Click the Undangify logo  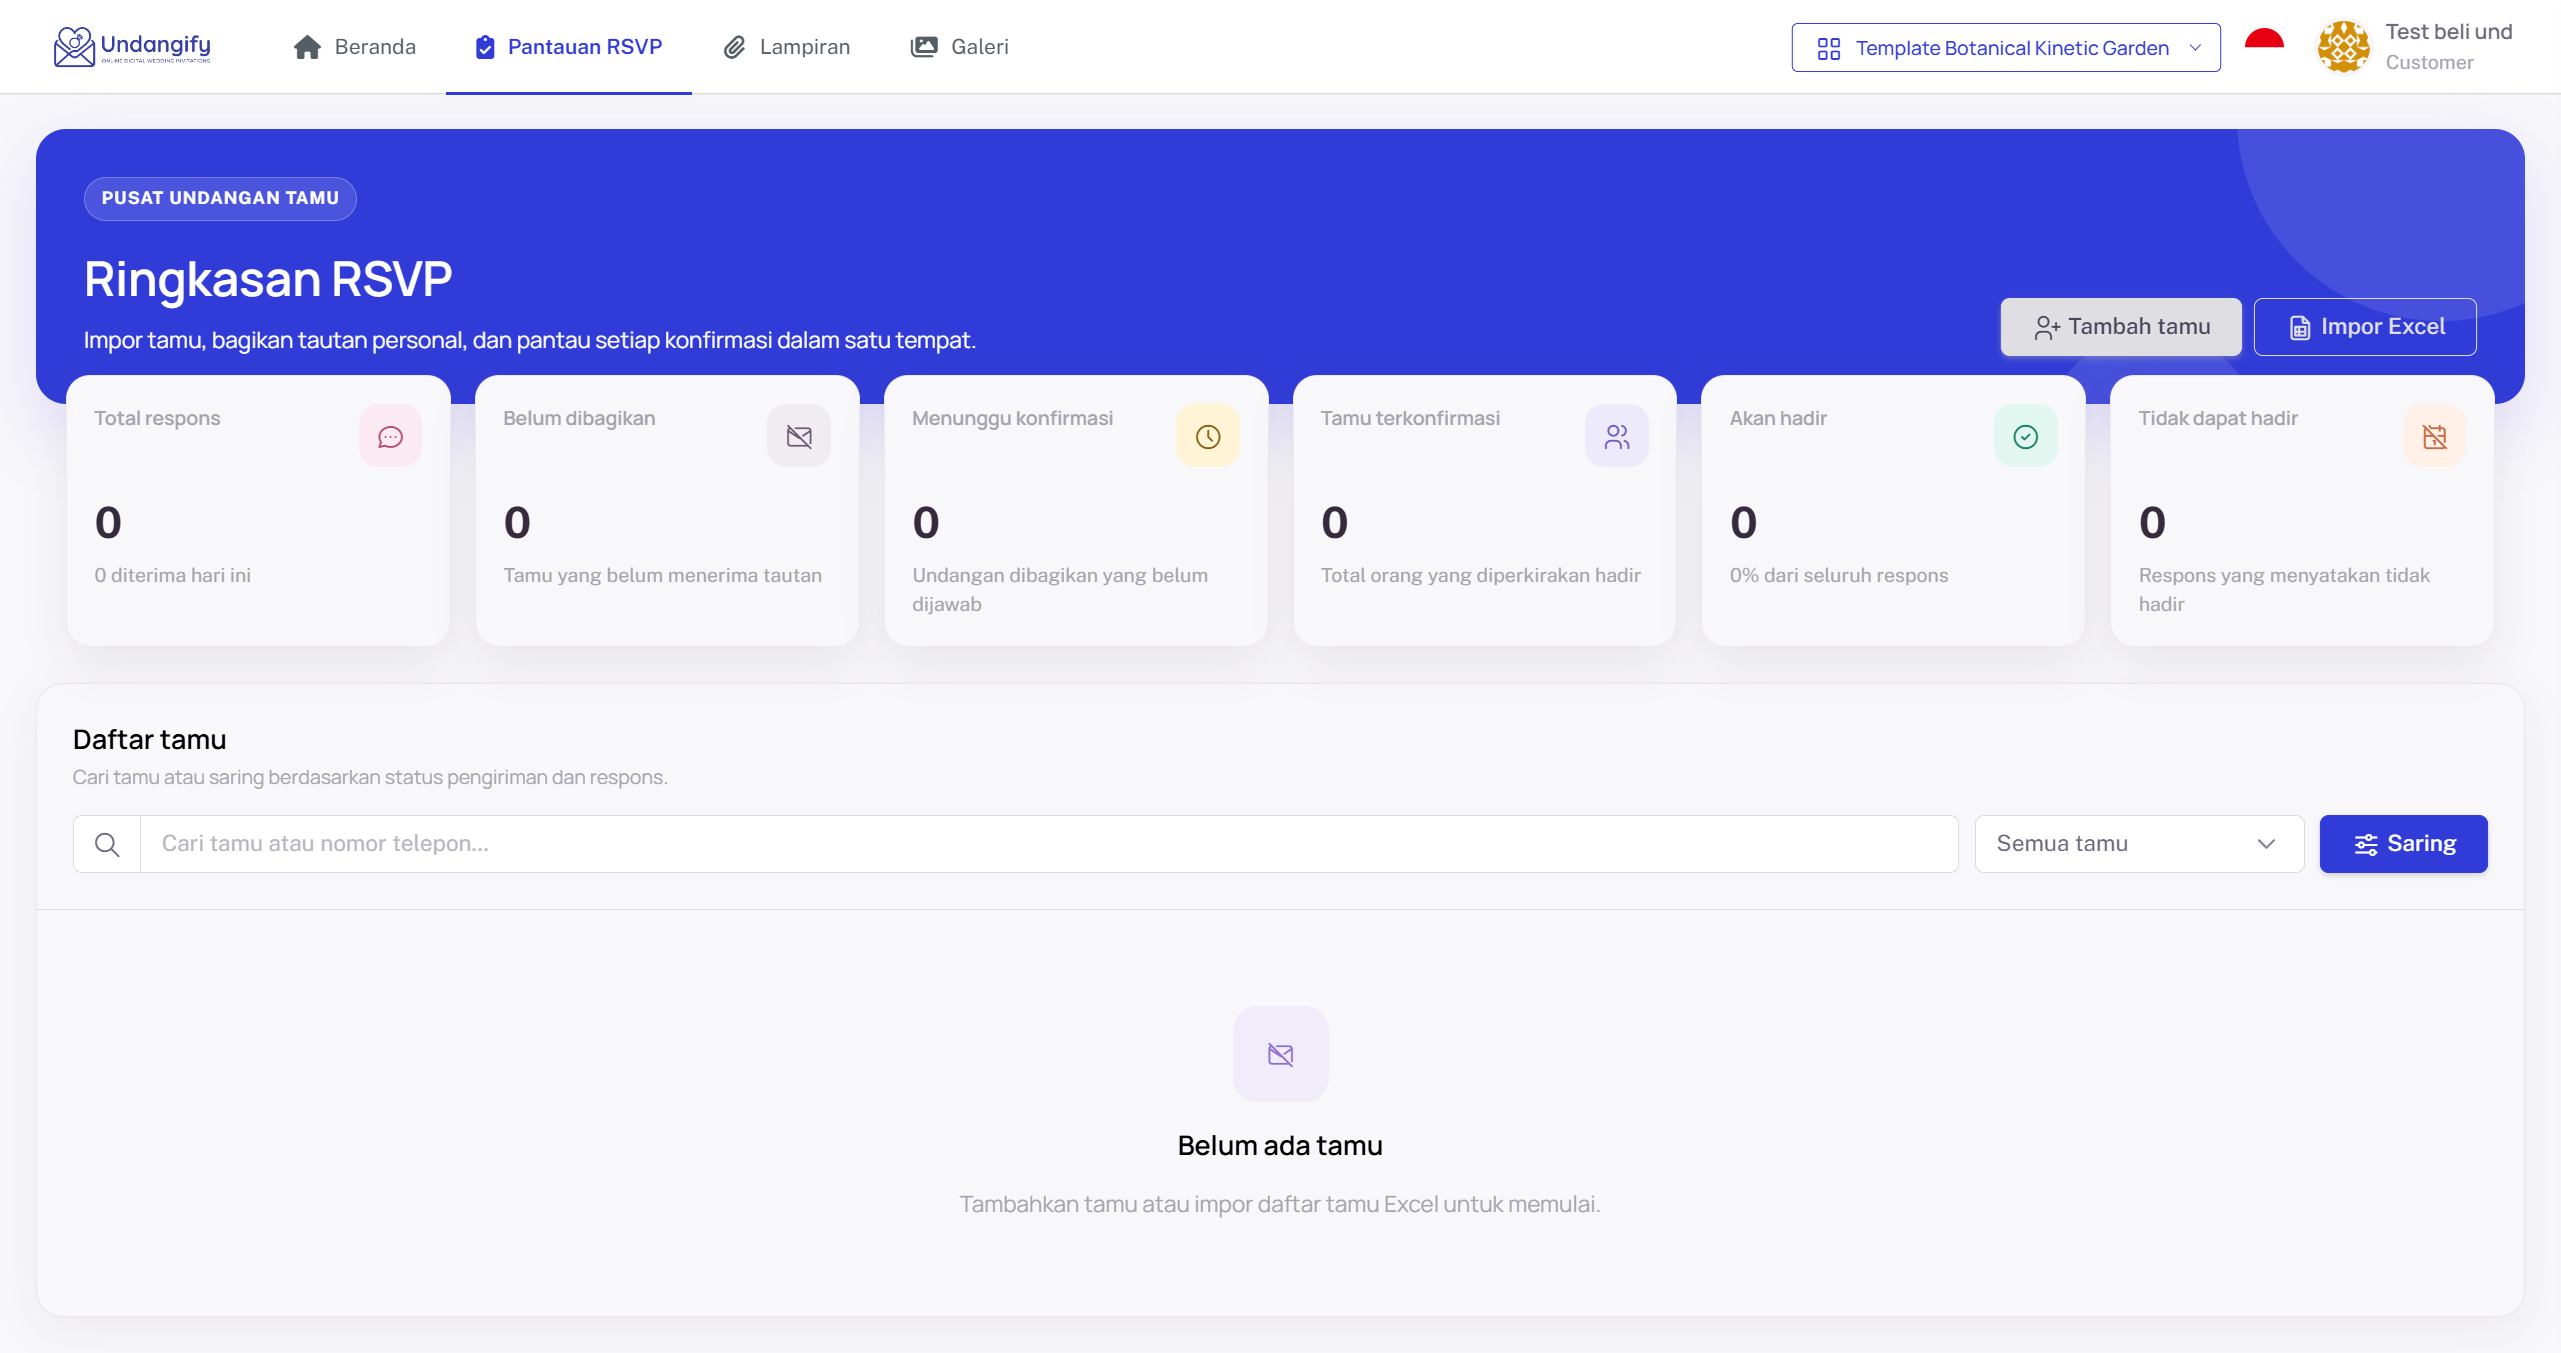(132, 46)
